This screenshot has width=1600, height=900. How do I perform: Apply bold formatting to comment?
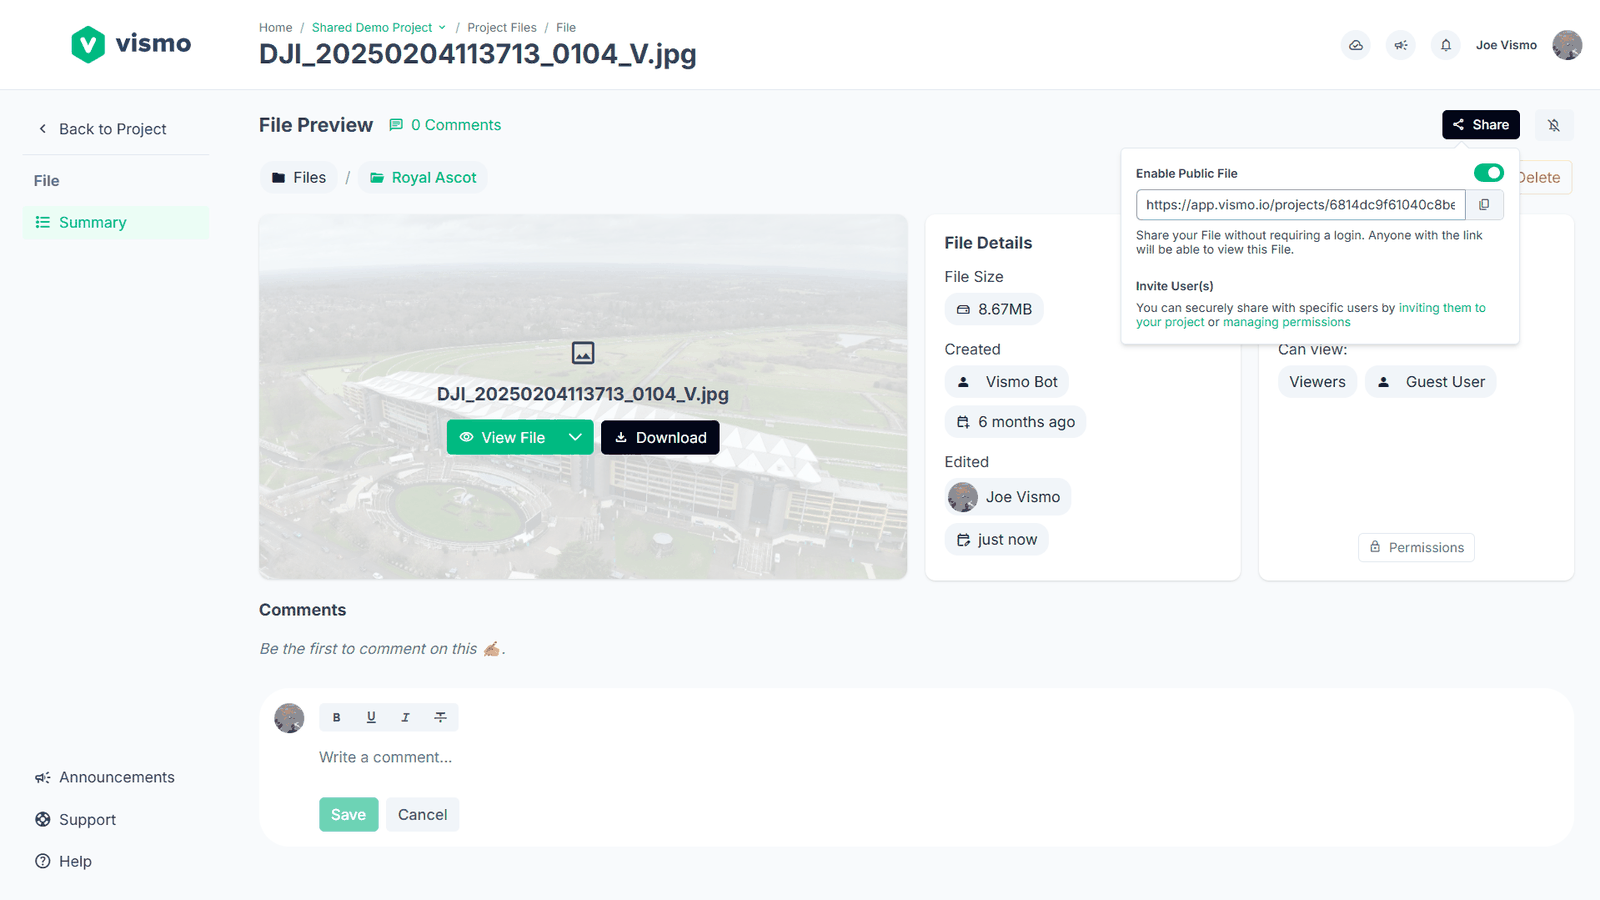click(337, 717)
